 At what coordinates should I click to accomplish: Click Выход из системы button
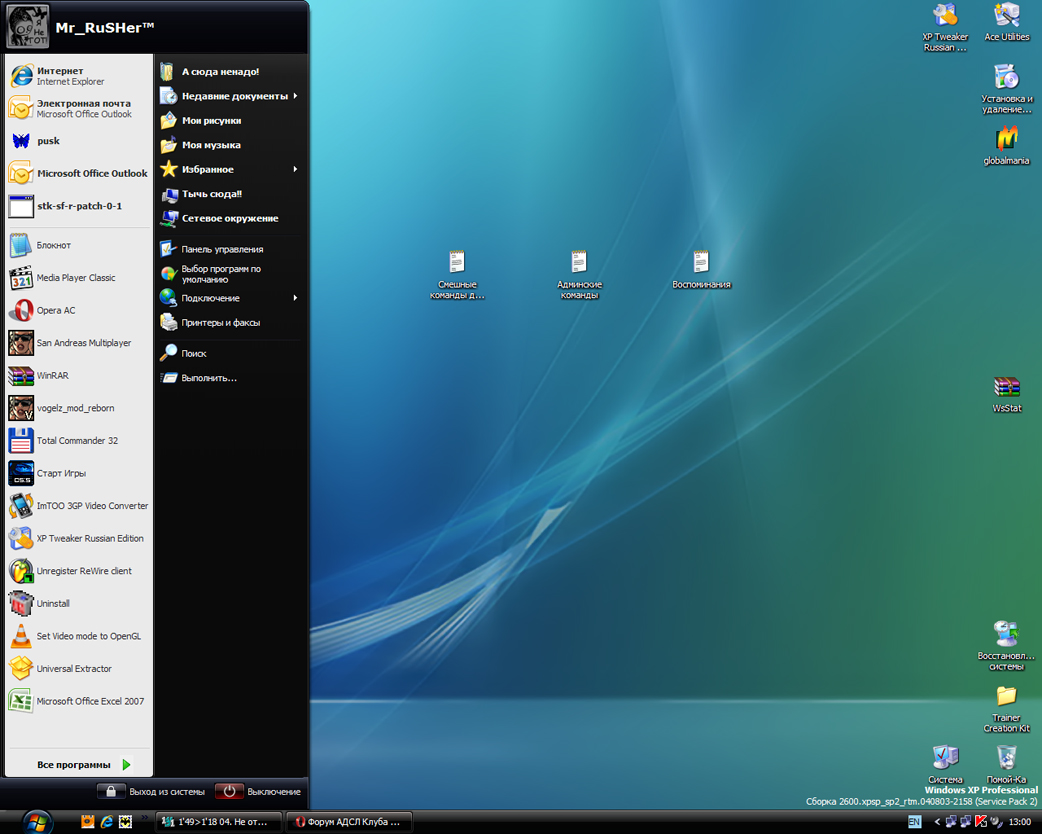(x=151, y=791)
